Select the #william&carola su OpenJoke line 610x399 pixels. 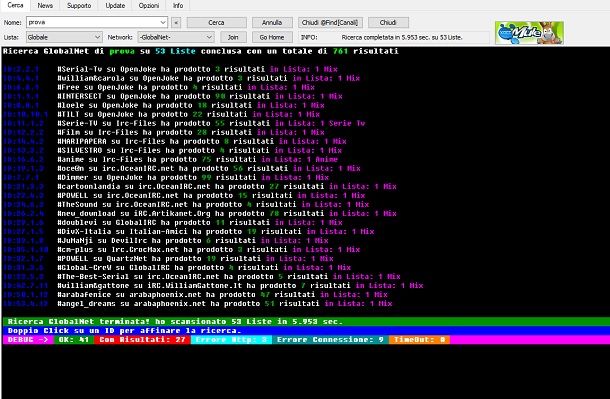(x=209, y=78)
